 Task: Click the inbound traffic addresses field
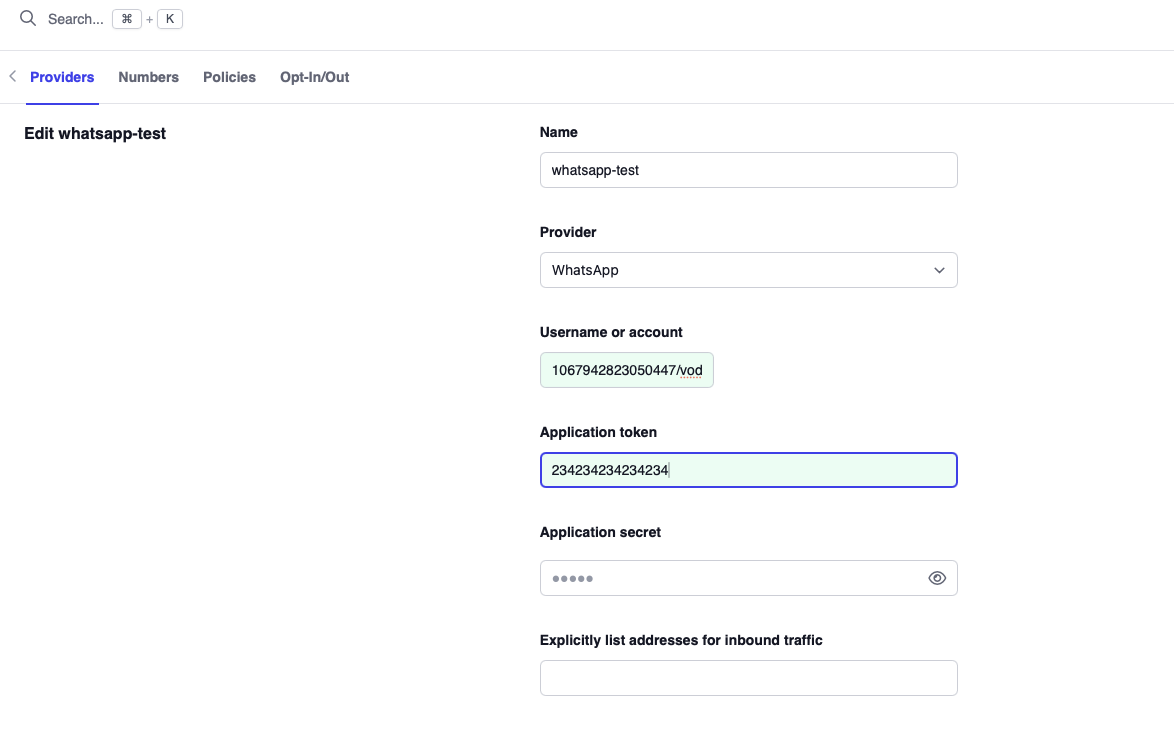(x=748, y=678)
